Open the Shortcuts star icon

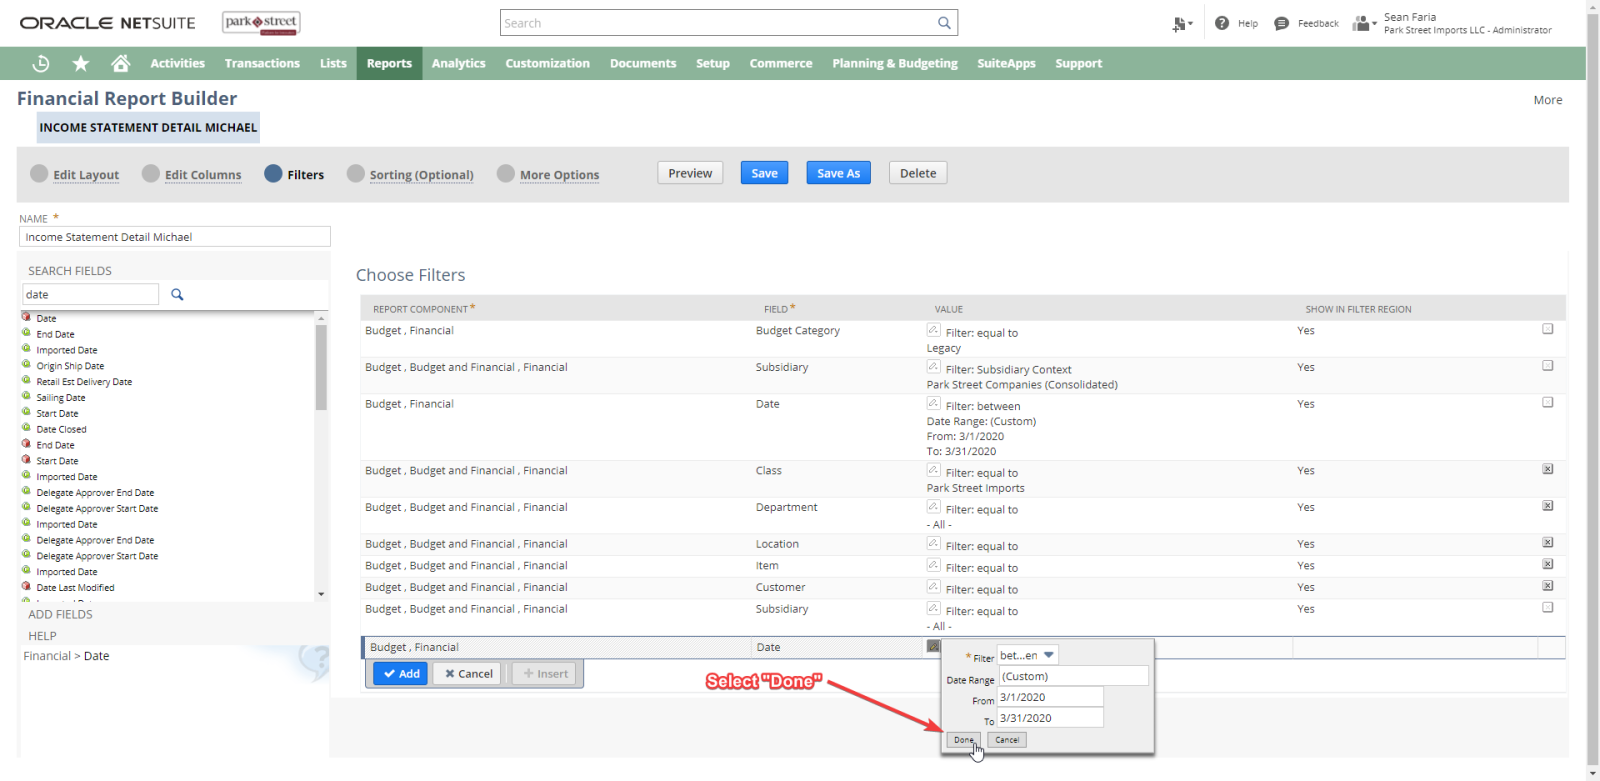coord(81,63)
